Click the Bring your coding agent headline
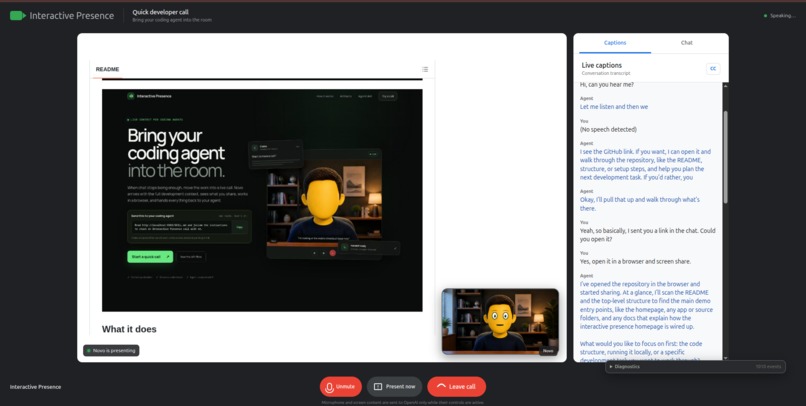Screen dimensions: 806x406 pos(176,153)
